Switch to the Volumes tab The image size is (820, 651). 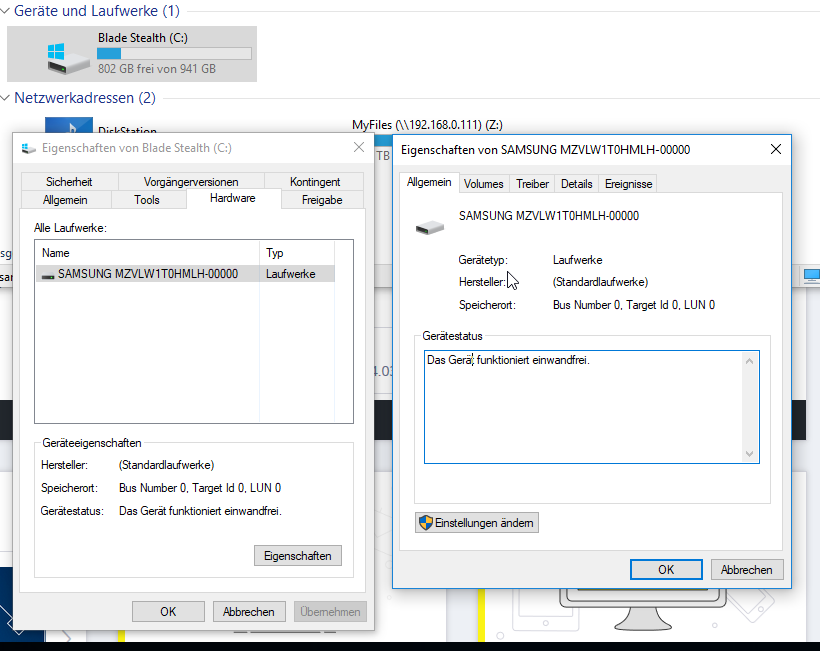pos(484,184)
